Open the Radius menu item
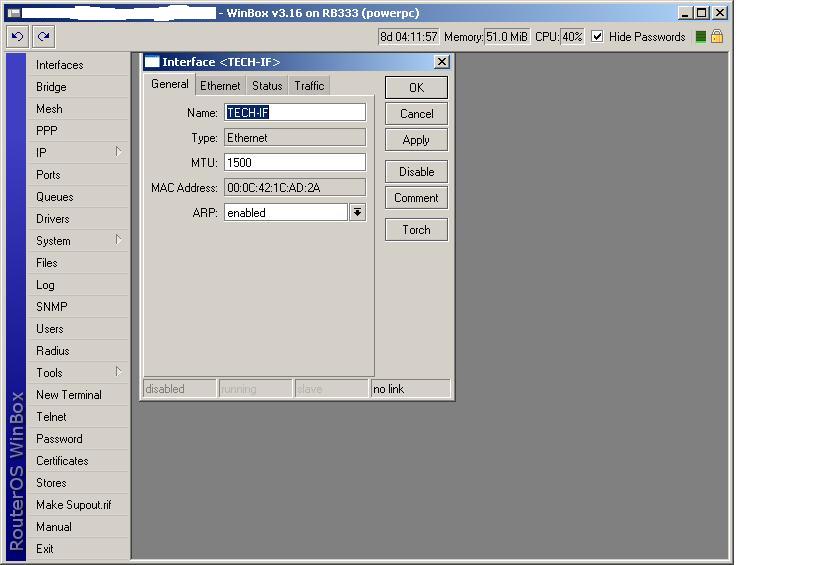840x565 pixels. pyautogui.click(x=78, y=350)
